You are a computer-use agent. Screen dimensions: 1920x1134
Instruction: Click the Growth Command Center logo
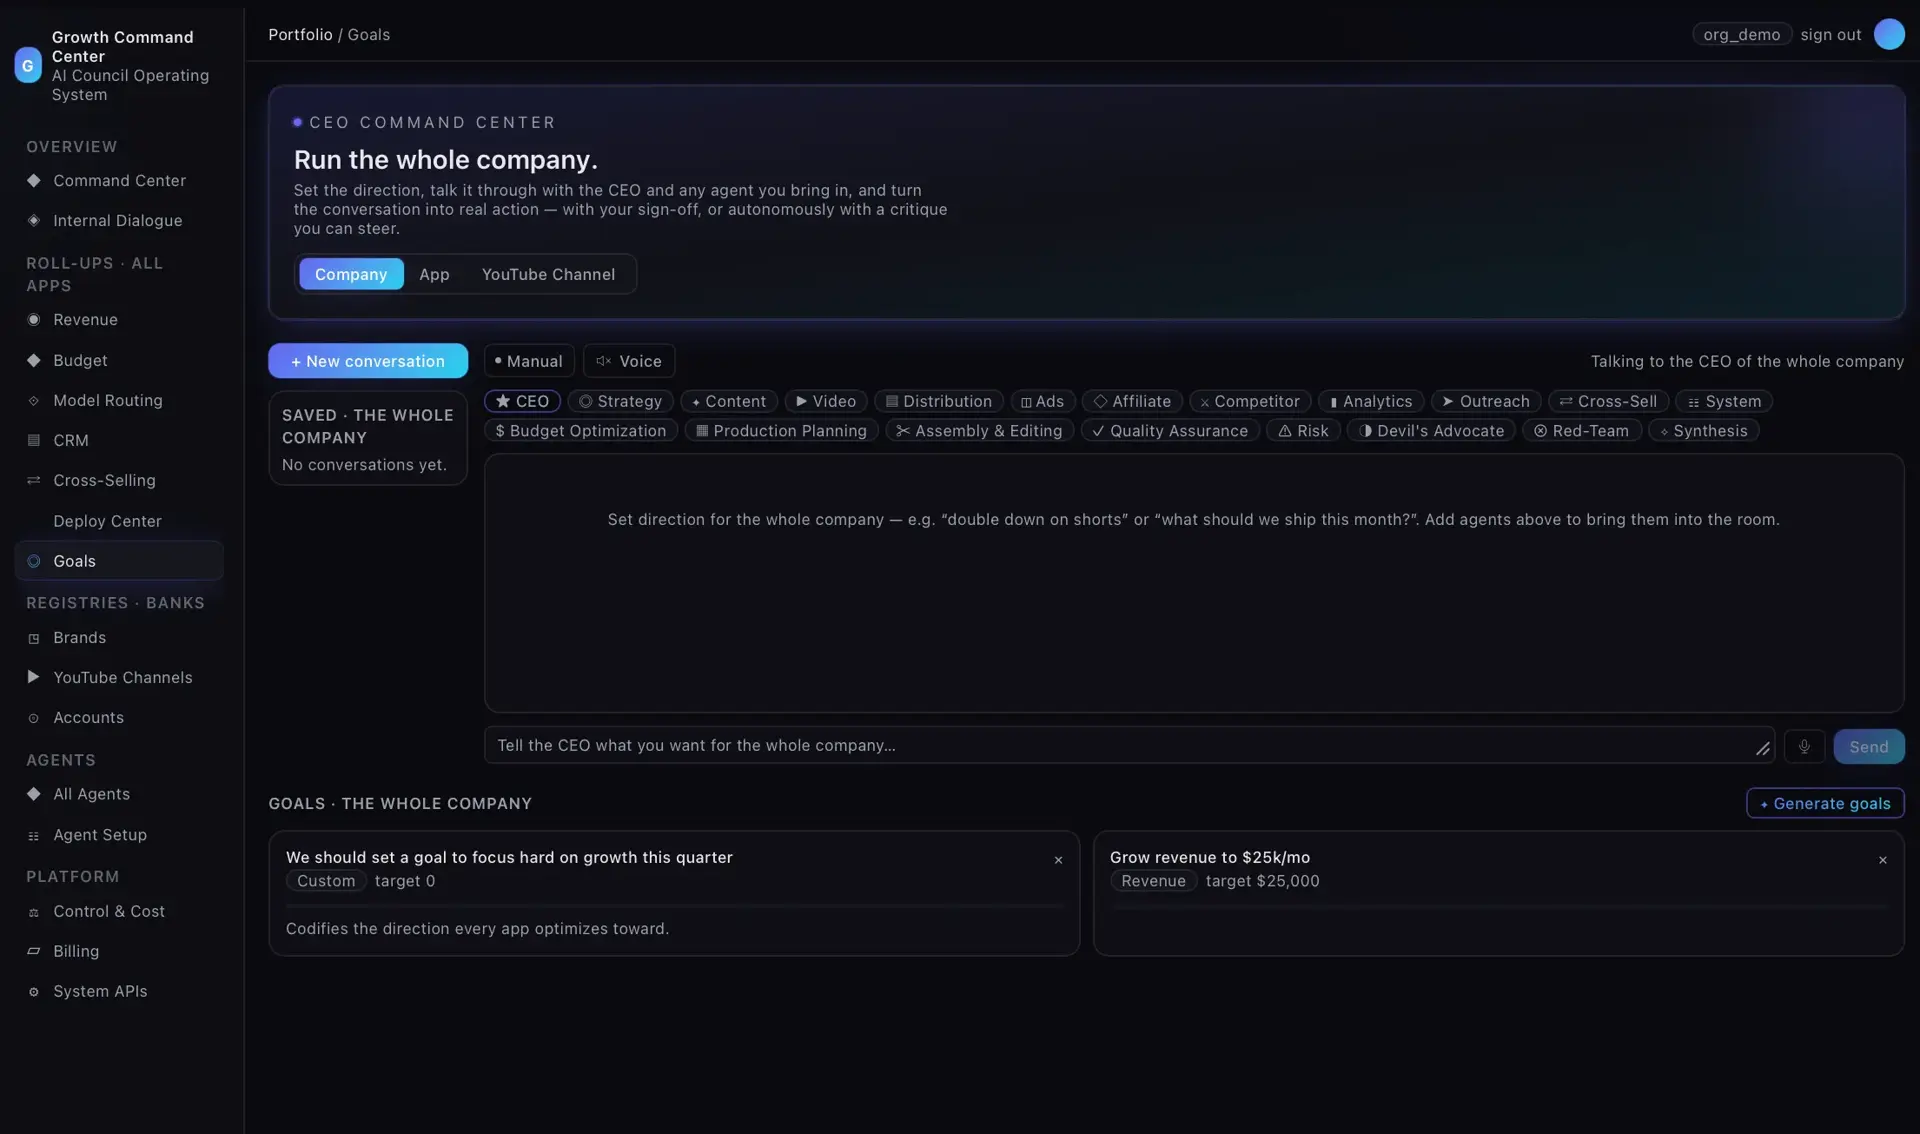(x=28, y=66)
